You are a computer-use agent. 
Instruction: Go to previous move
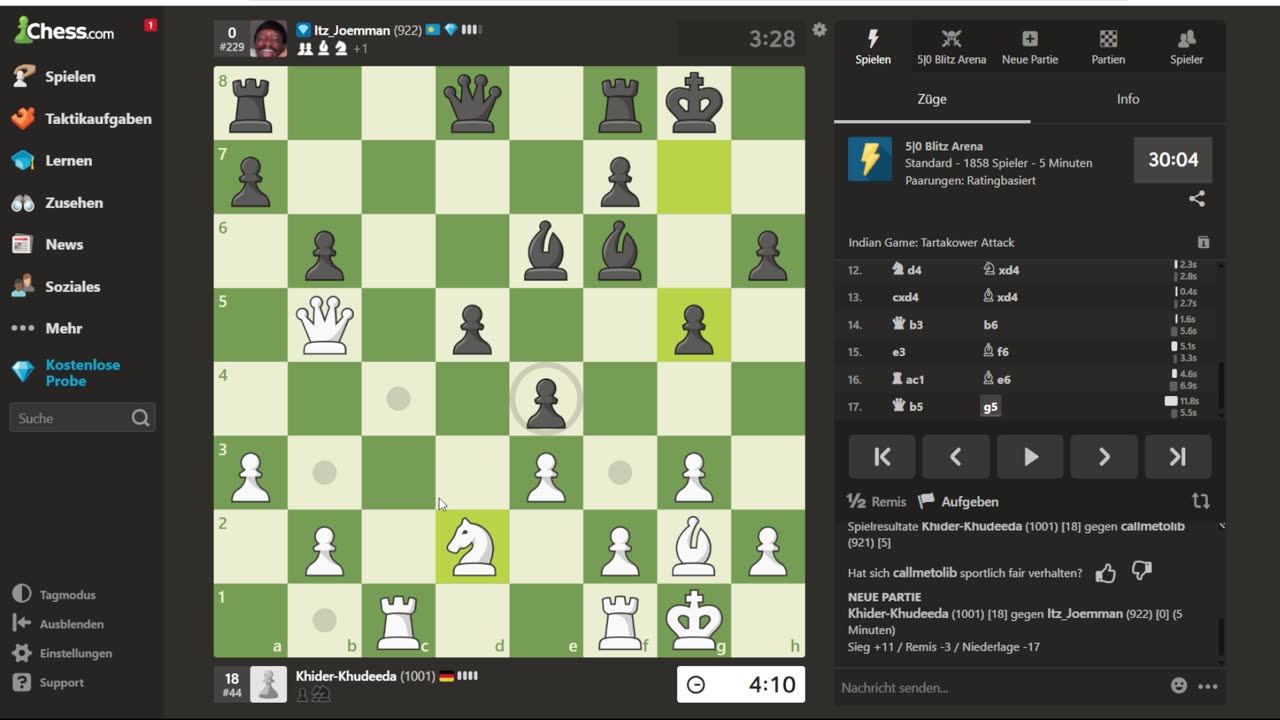tap(956, 457)
